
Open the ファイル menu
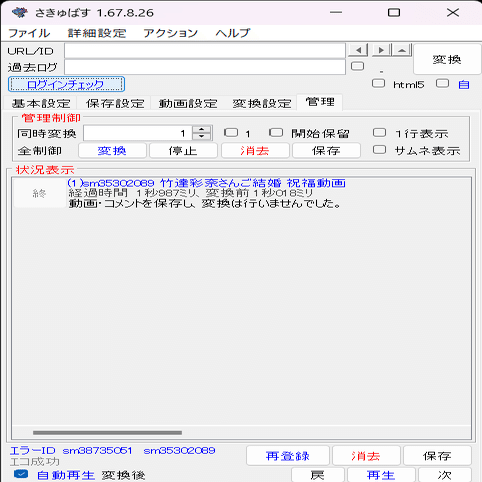pyautogui.click(x=29, y=33)
